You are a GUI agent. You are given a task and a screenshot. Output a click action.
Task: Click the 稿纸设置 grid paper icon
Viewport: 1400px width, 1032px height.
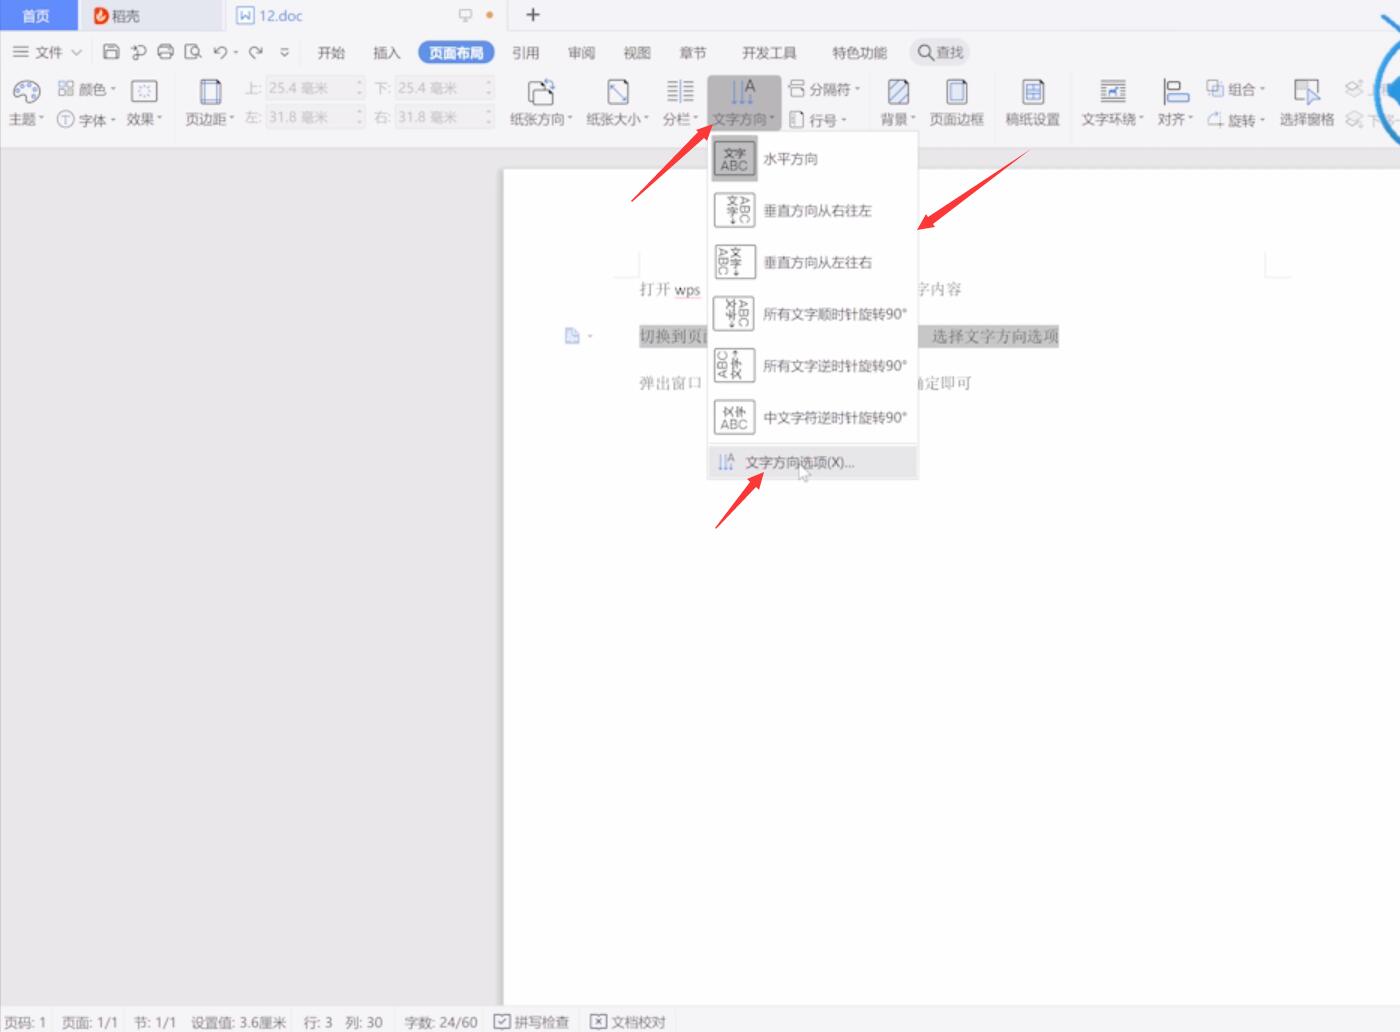click(1033, 102)
